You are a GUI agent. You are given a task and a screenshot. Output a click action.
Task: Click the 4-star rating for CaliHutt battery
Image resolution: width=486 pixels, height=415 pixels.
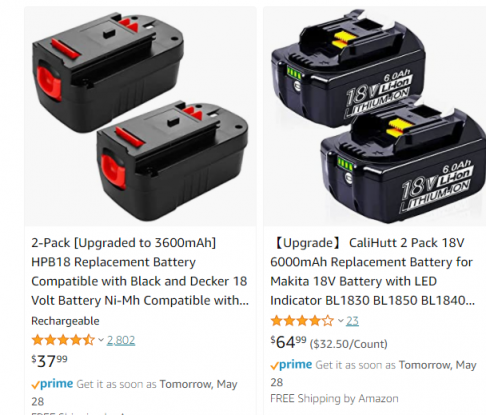(302, 321)
